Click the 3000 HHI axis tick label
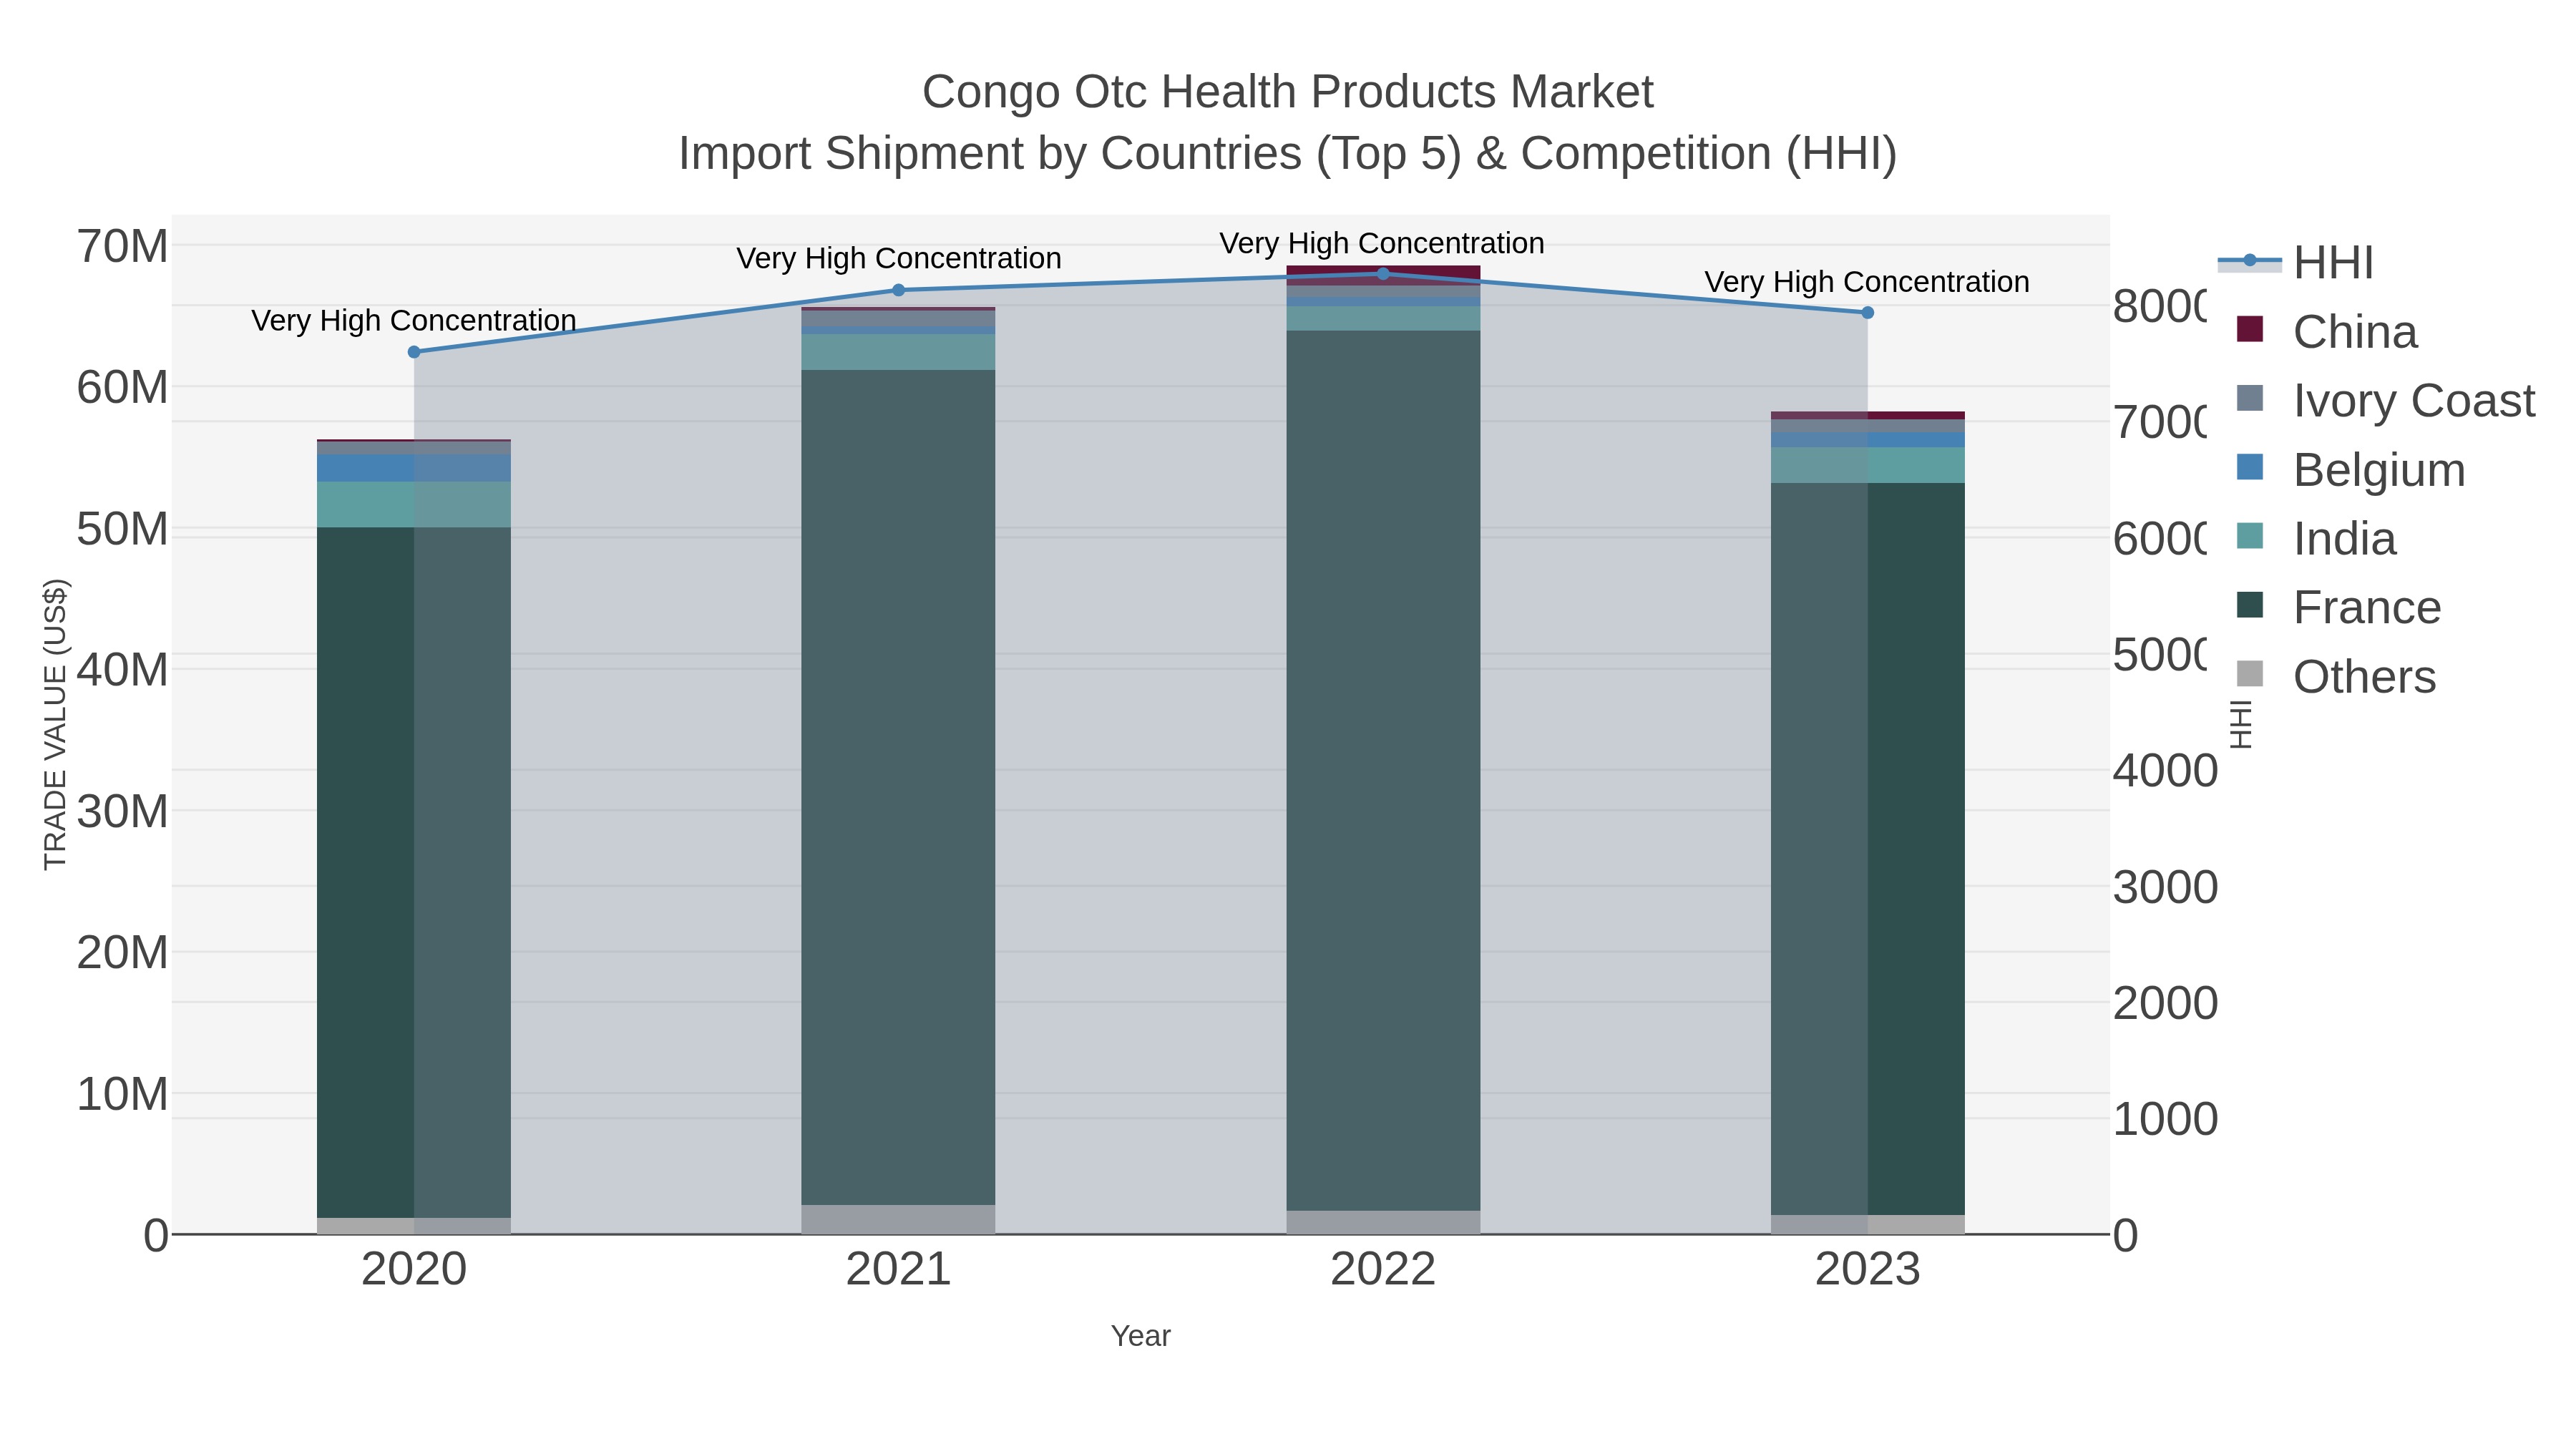This screenshot has height=1449, width=2576. pos(2165,887)
